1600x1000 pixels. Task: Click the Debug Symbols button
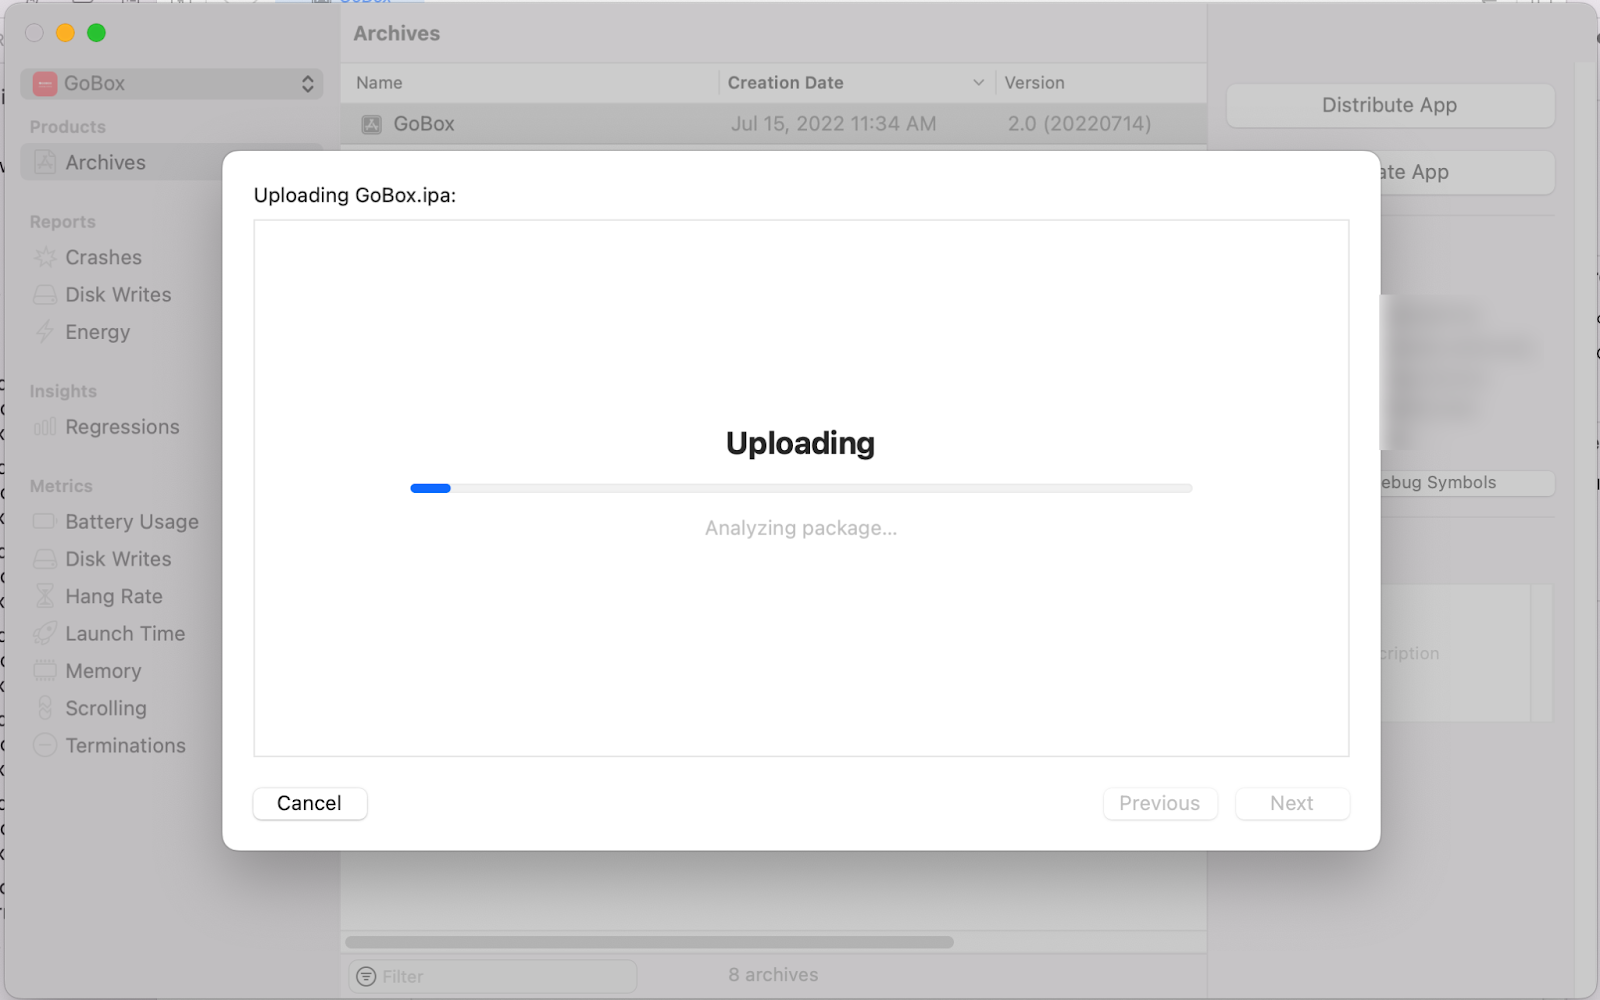pos(1467,482)
